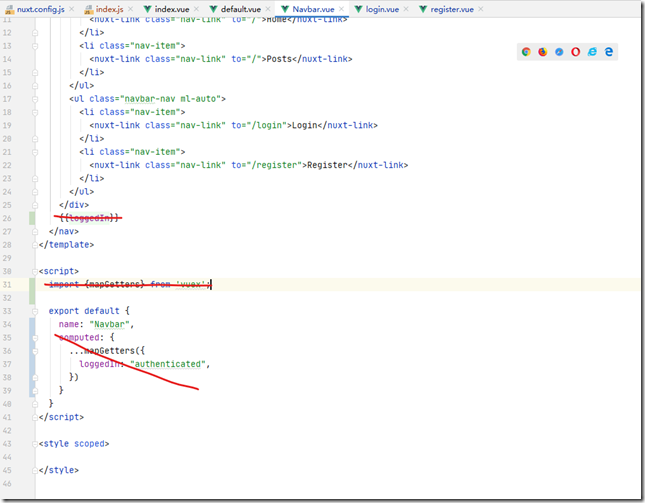Open preview in Opera browser icon

point(575,52)
